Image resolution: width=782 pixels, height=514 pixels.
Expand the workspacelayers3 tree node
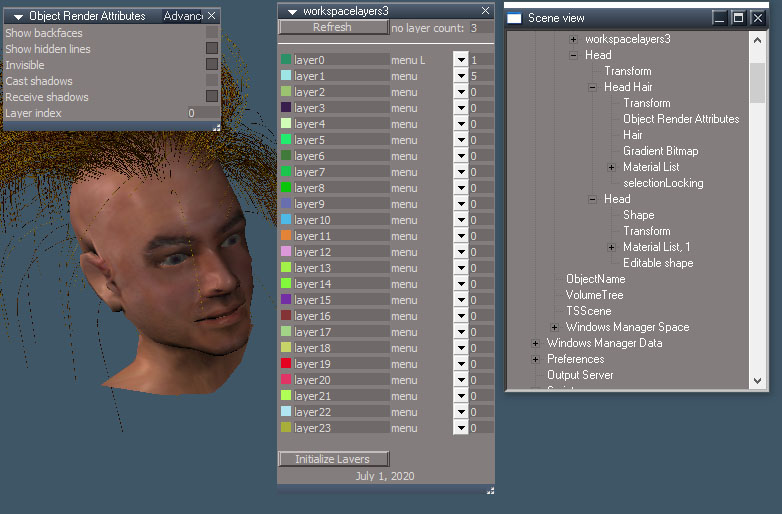[574, 39]
